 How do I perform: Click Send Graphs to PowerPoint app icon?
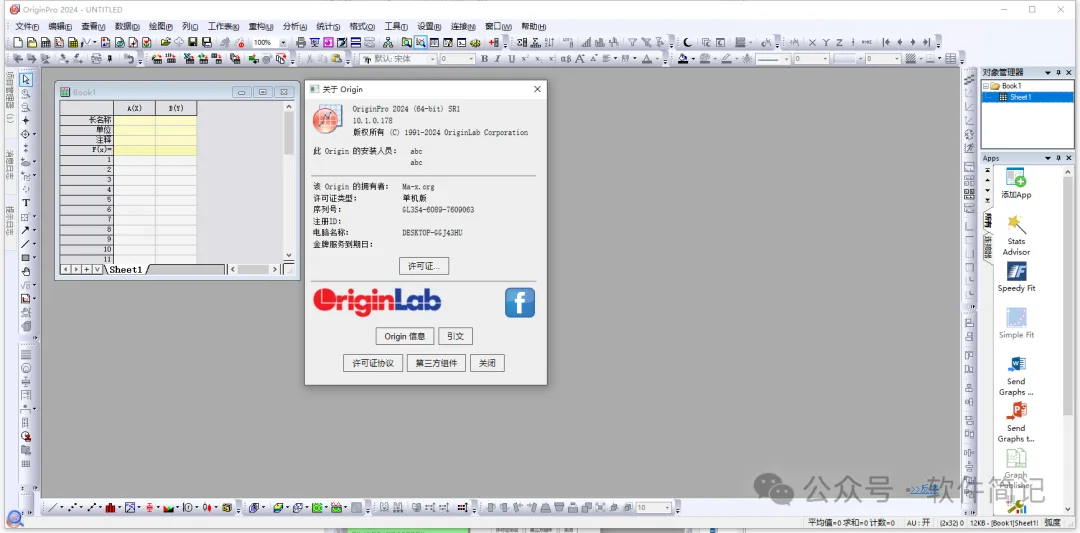[x=1016, y=423]
